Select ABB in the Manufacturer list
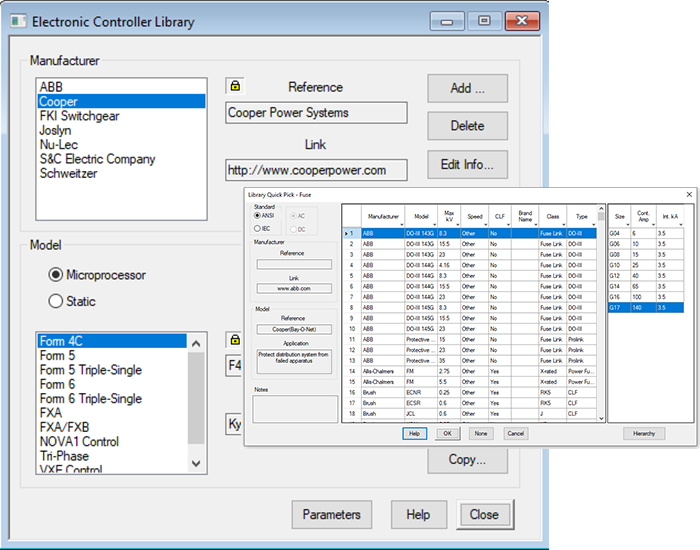700x550 pixels. (121, 87)
